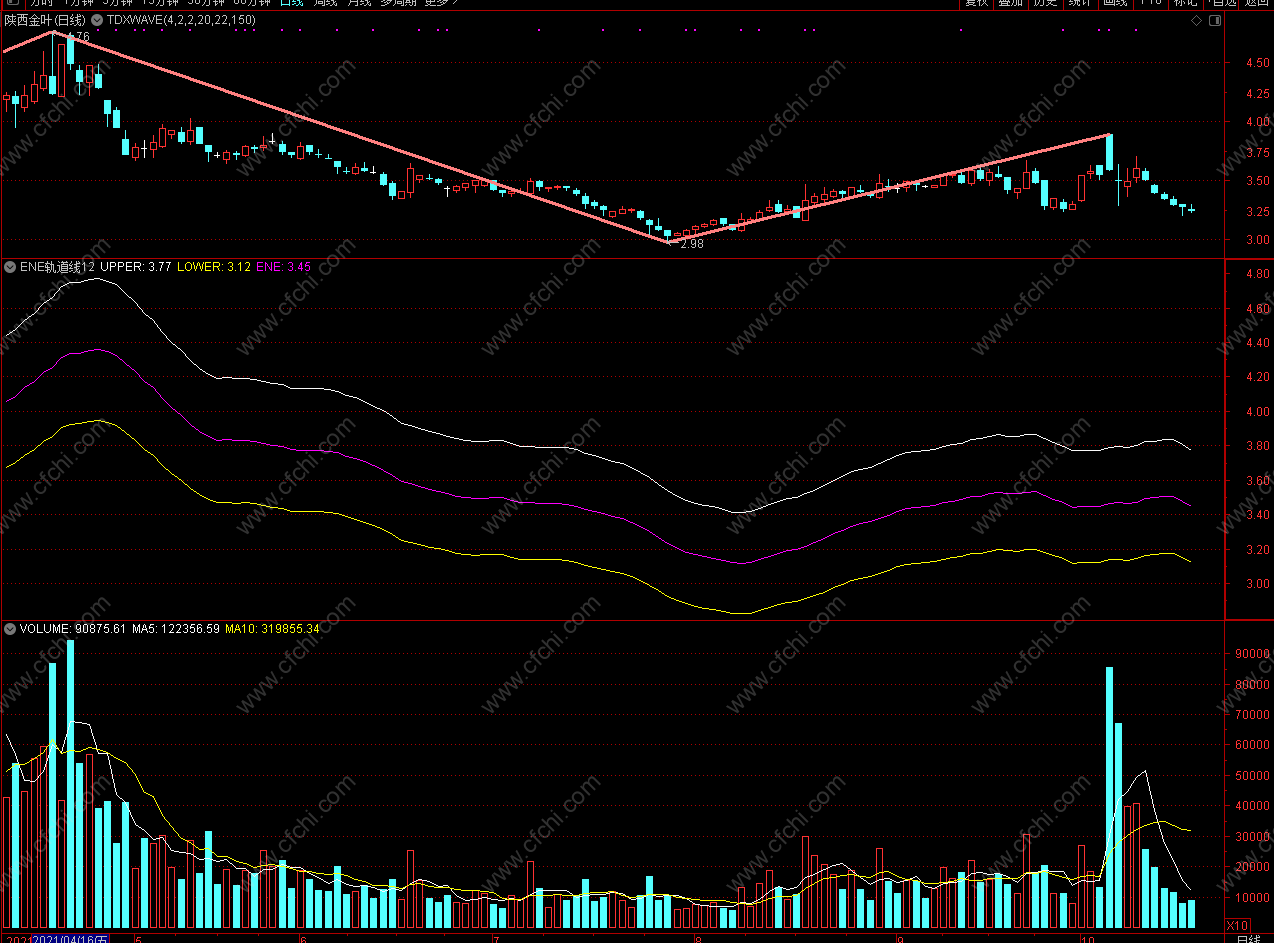1274x943 pixels.
Task: Click the 4.80 ENE axis label
Action: [1259, 274]
